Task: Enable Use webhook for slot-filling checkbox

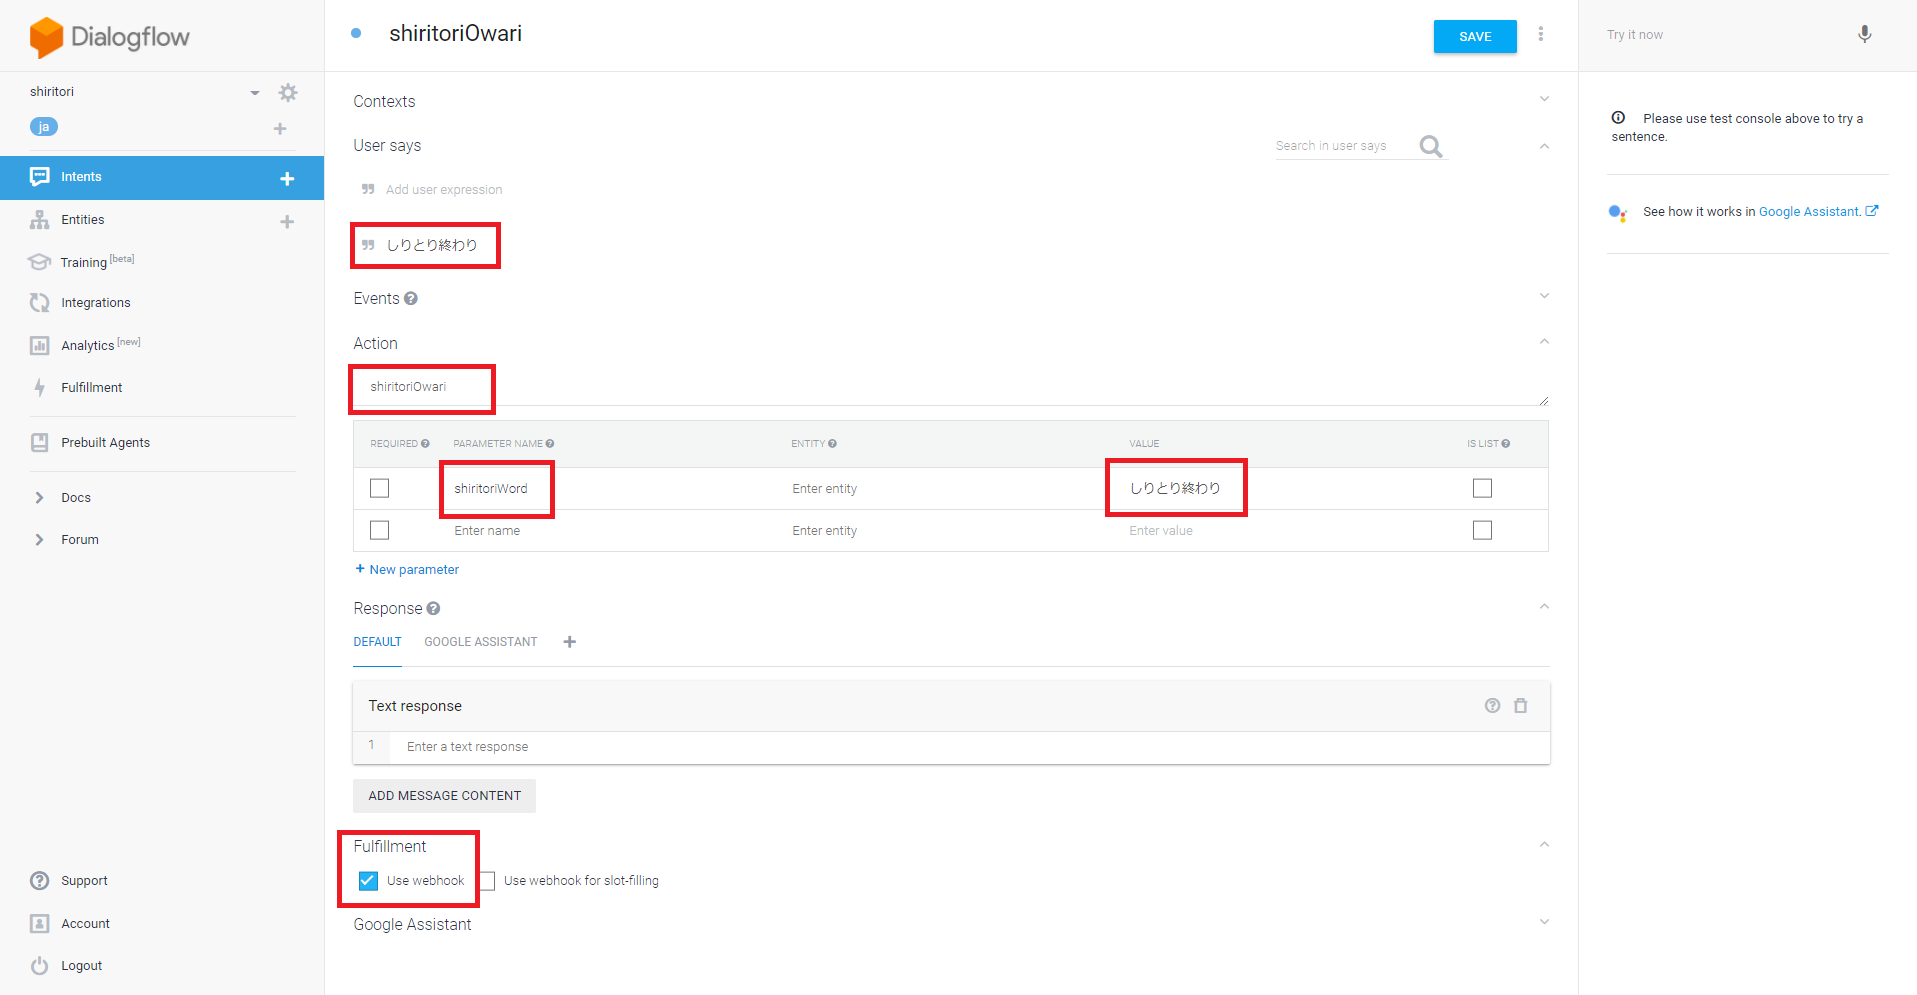Action: pos(487,881)
